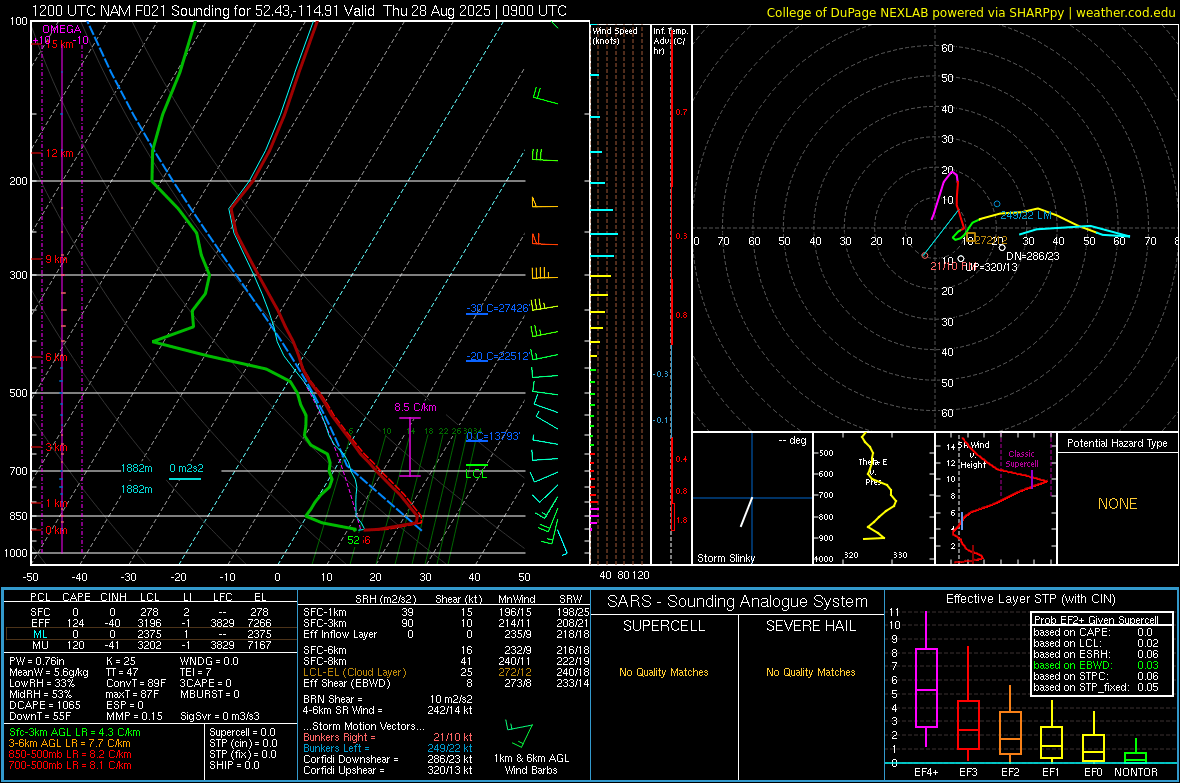This screenshot has height=783, width=1180.
Task: Select the MU parcel row
Action: click(x=151, y=645)
